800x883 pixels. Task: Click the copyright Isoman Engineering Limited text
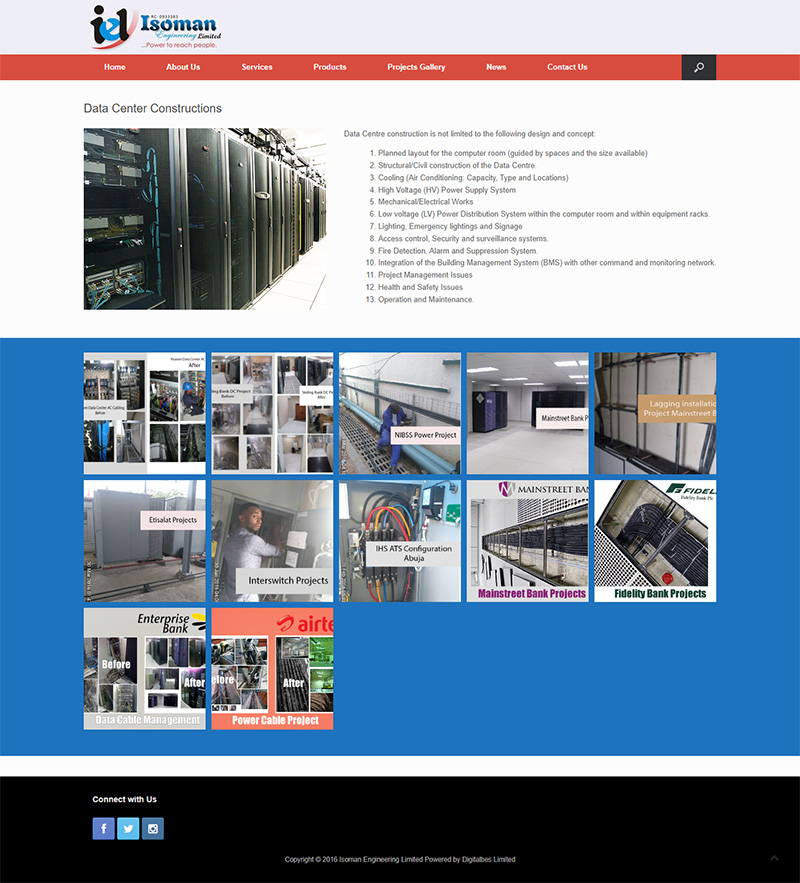tap(400, 859)
